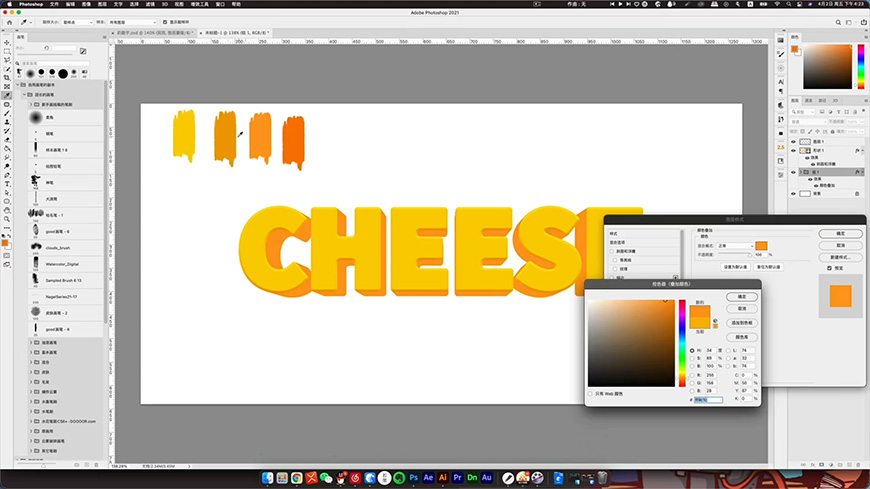Open Illustrator from the macOS dock
Image resolution: width=870 pixels, height=489 pixels.
click(x=443, y=478)
